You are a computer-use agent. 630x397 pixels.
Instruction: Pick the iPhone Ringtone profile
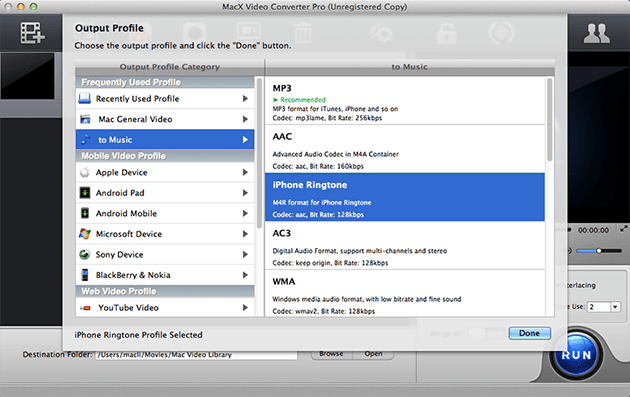pos(405,197)
